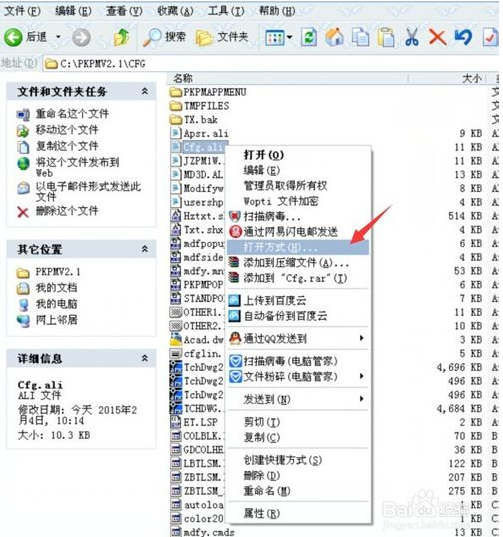Click the Cut scissors toolbar icon
503x537 pixels.
pos(412,37)
